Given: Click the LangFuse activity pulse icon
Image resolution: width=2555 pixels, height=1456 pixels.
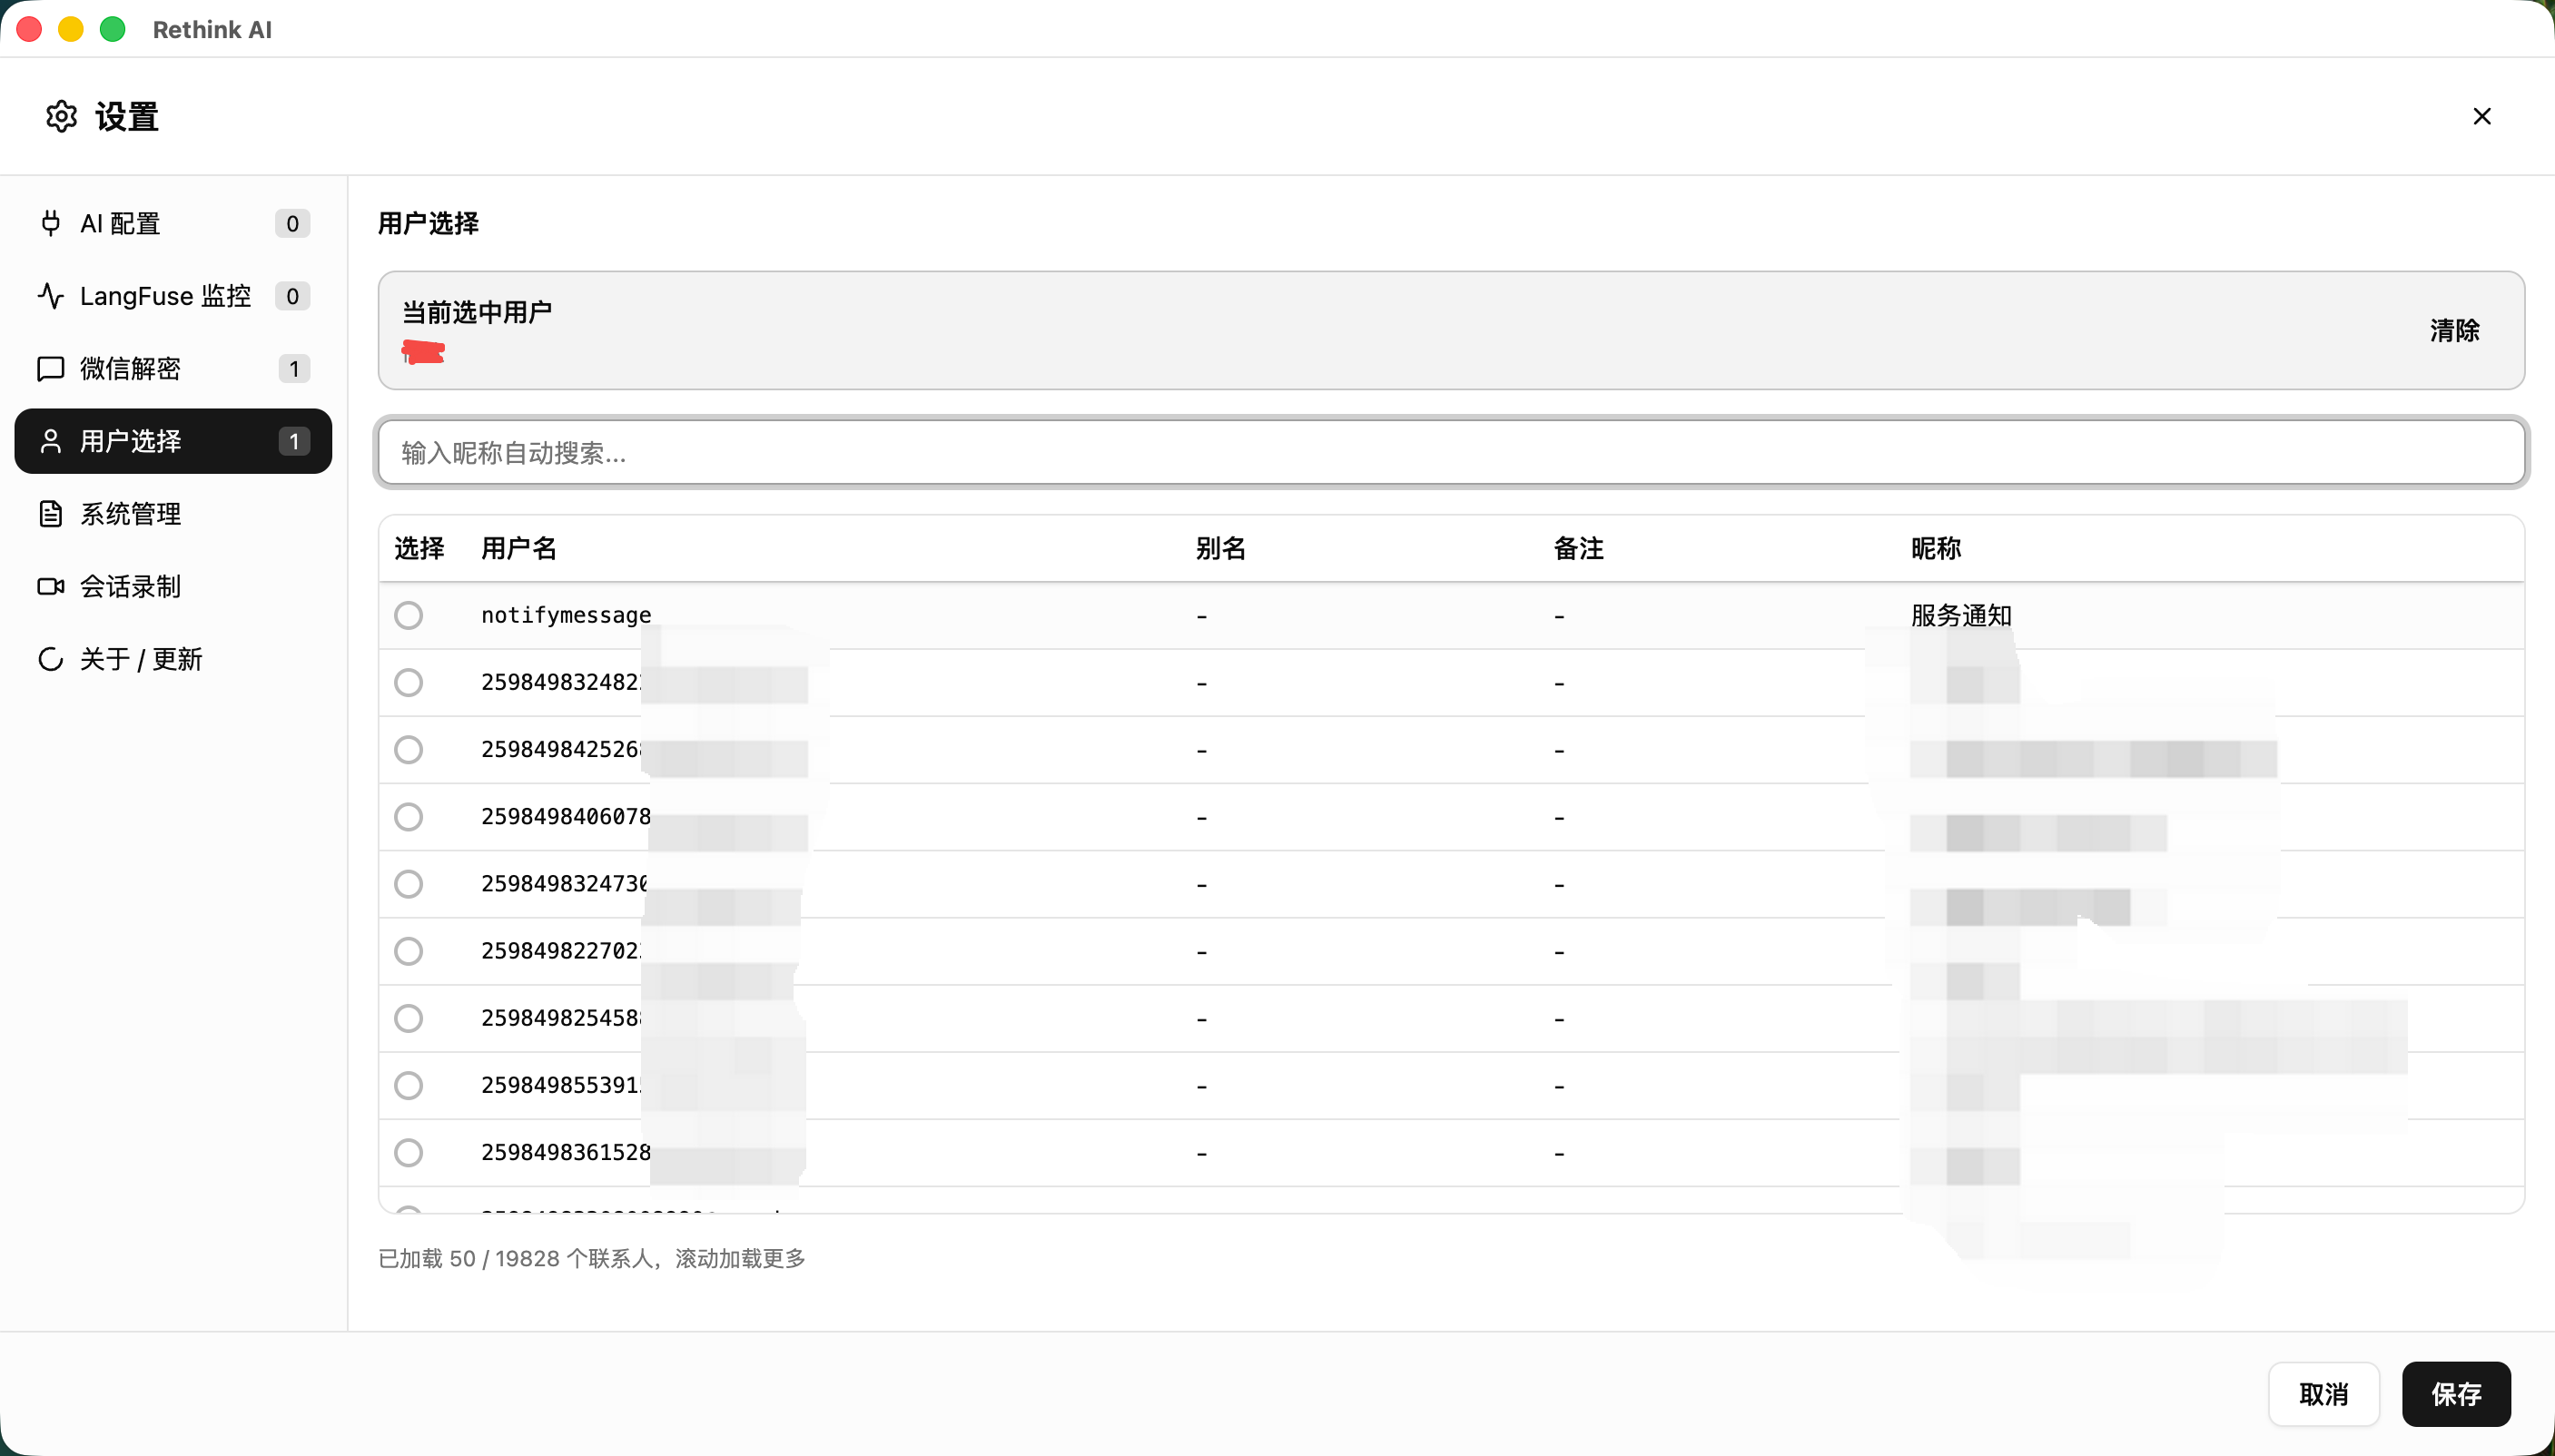Looking at the screenshot, I should coord(50,296).
